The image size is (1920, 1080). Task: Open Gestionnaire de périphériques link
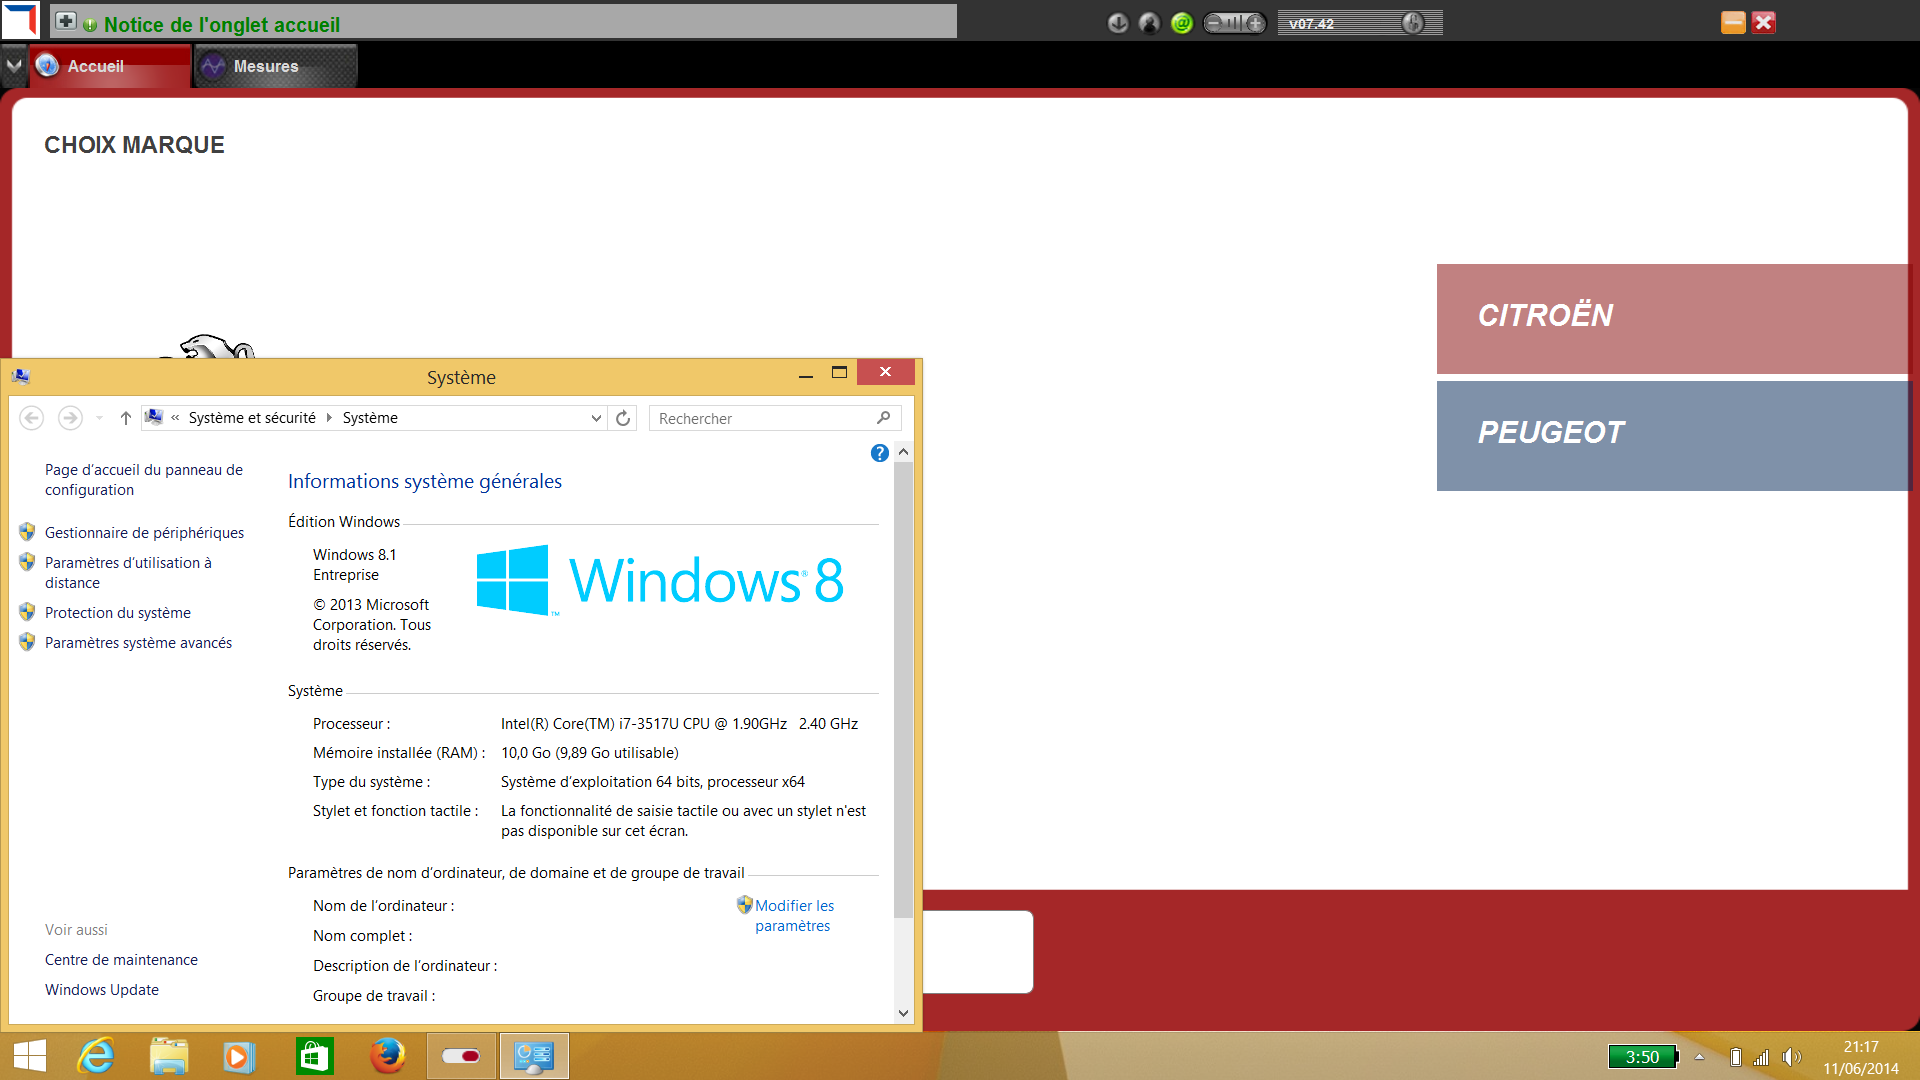(x=144, y=533)
